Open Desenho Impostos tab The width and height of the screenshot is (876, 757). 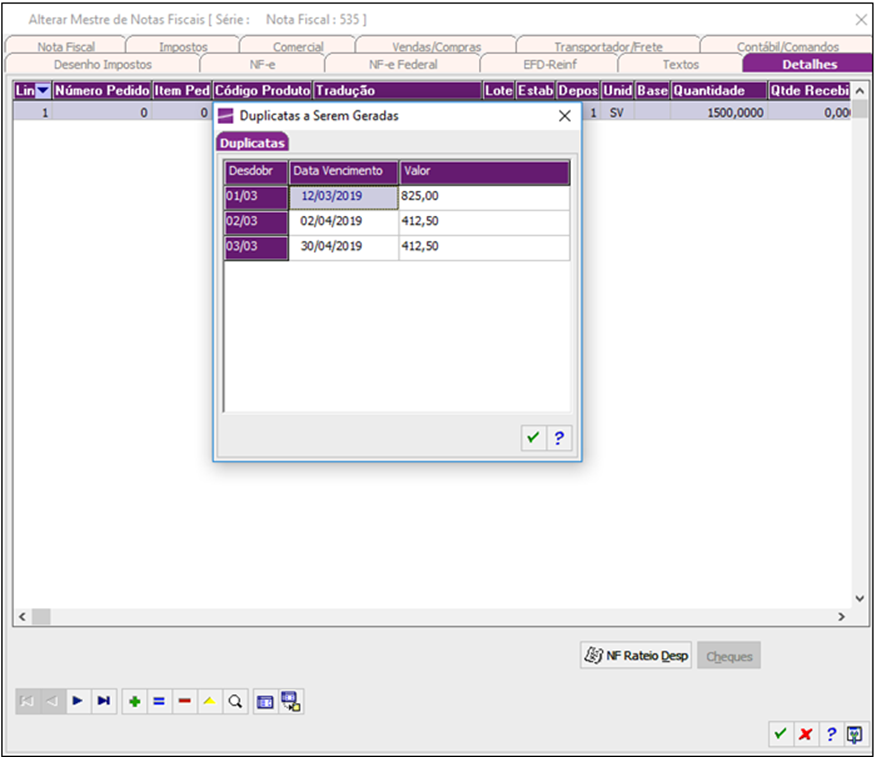[x=103, y=64]
